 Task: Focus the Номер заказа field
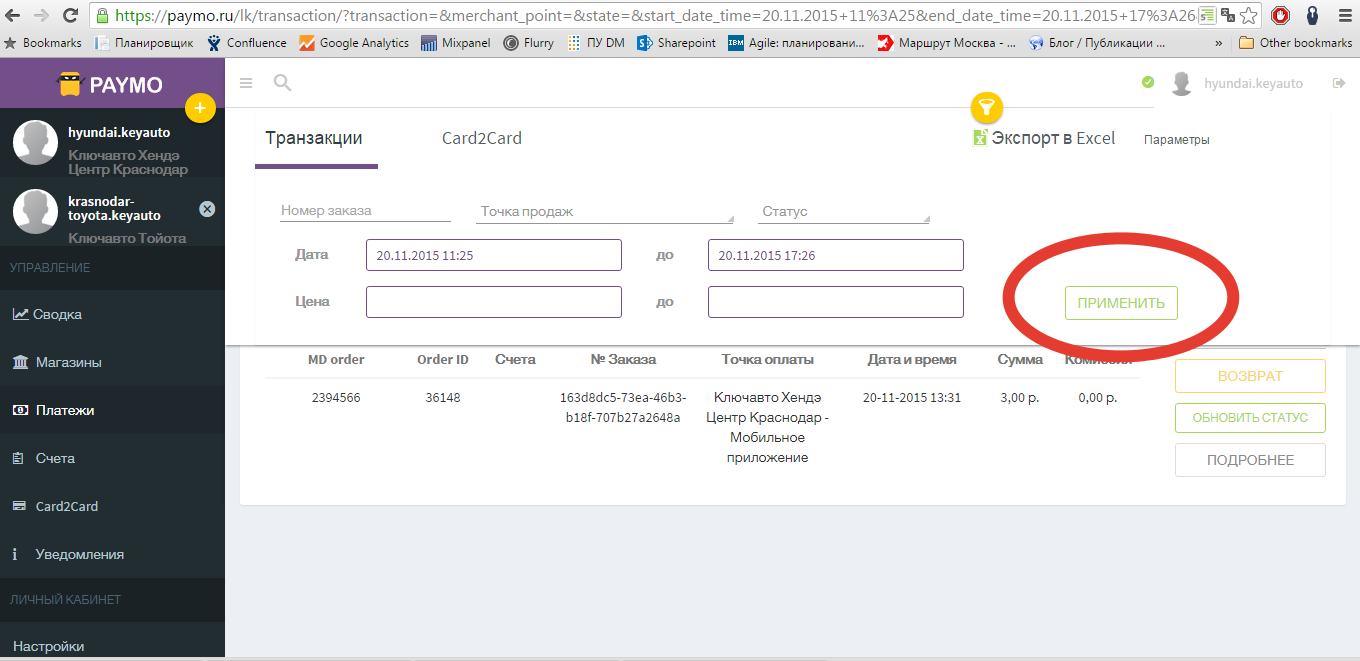365,211
